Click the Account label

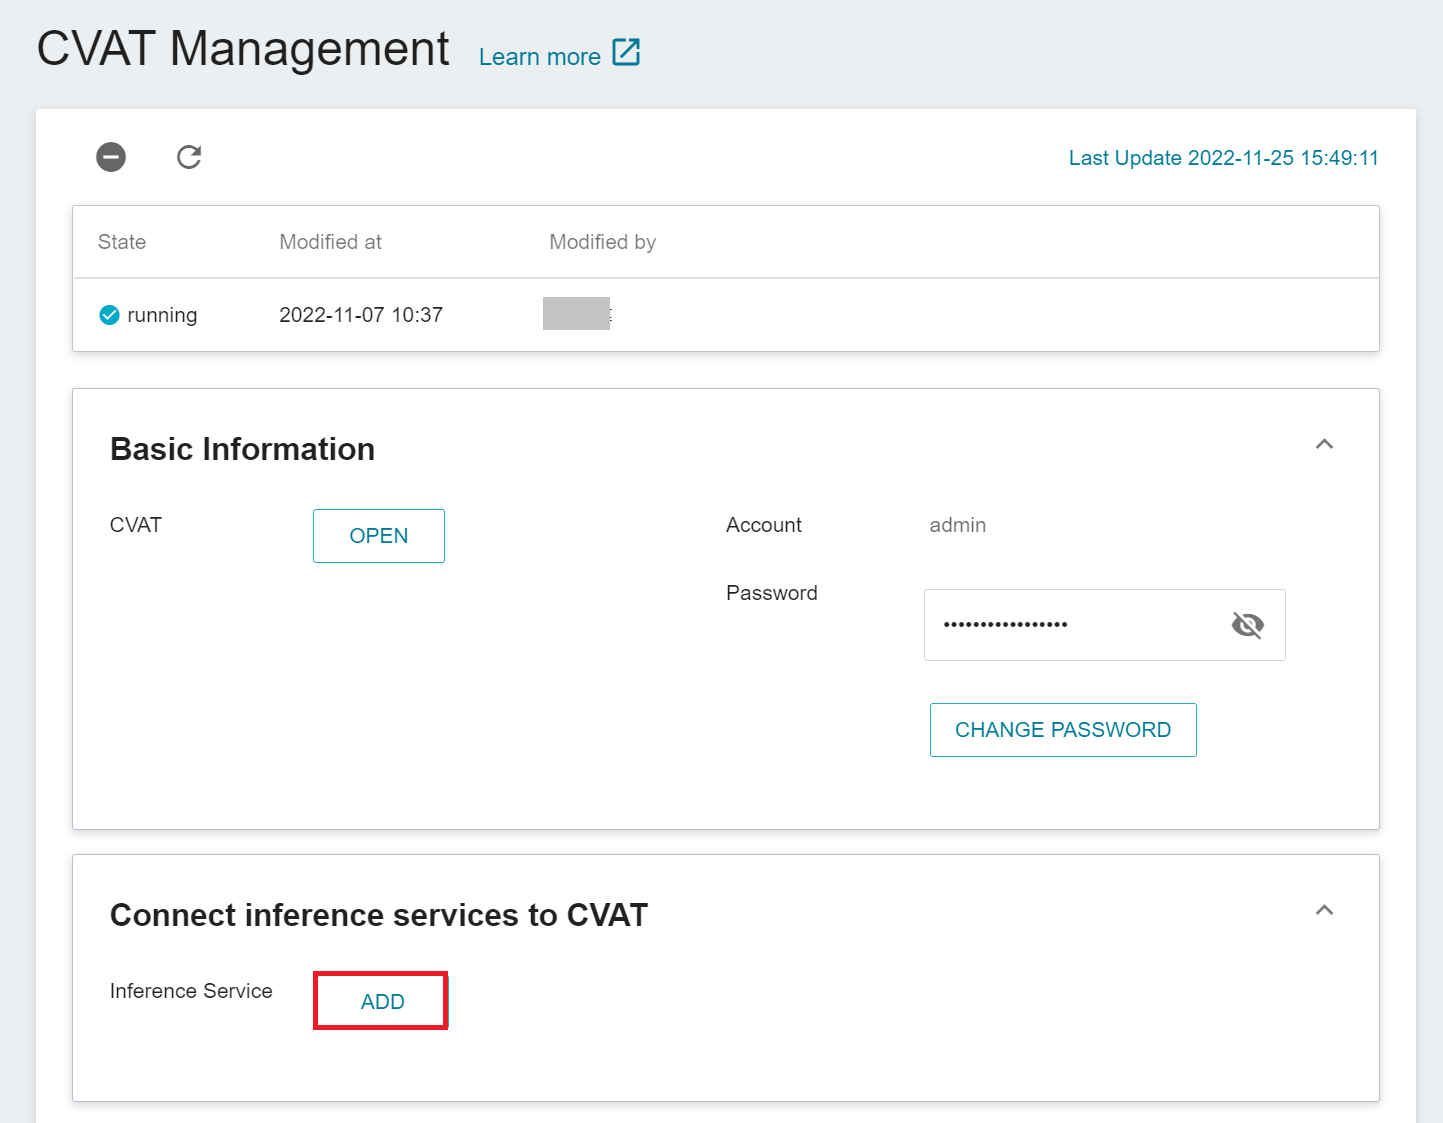(x=764, y=525)
